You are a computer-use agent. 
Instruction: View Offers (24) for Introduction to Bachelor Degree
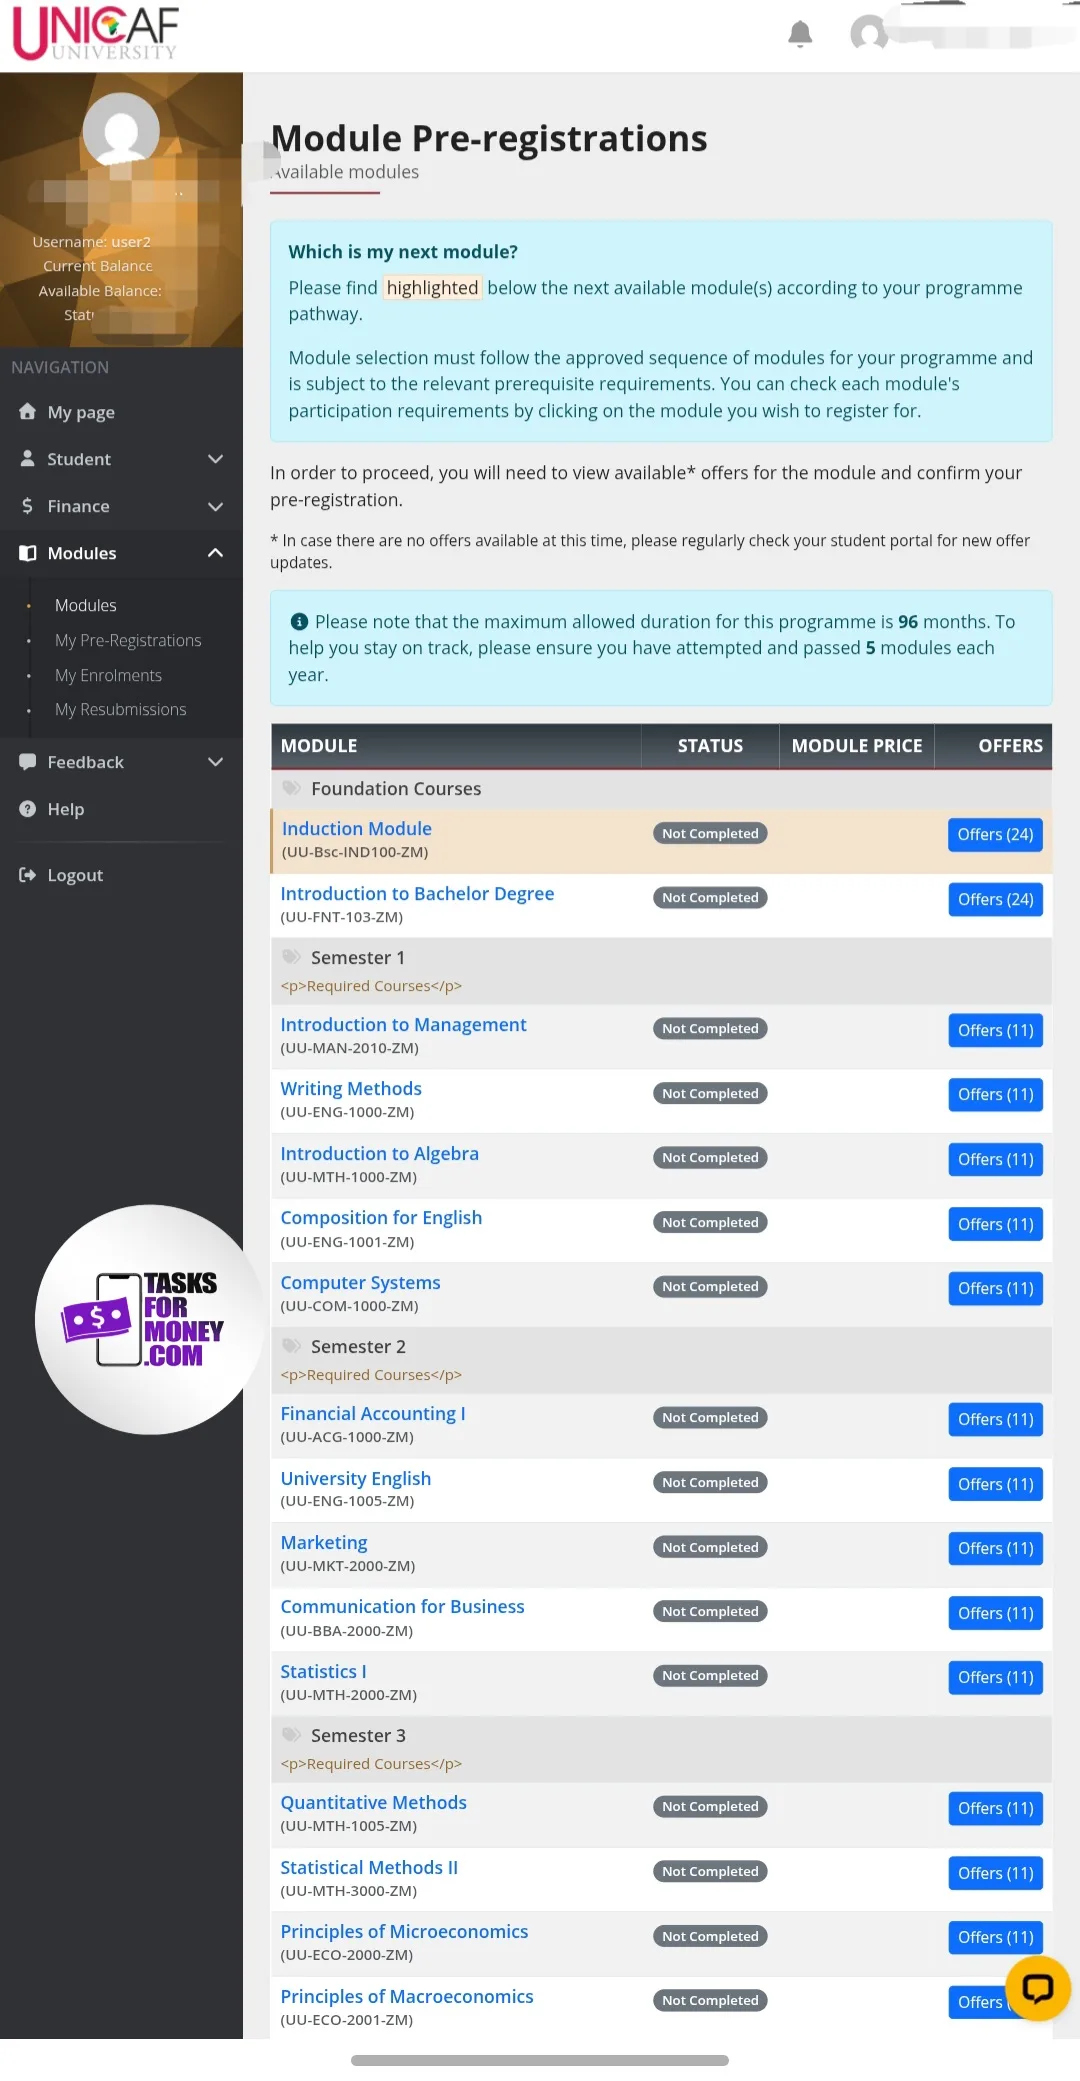coord(995,900)
